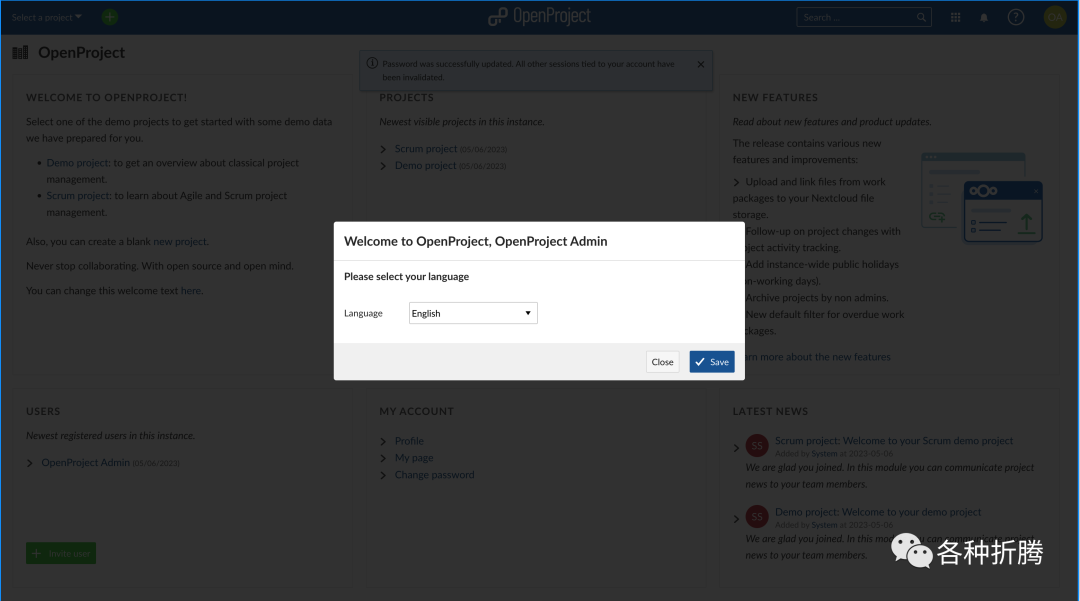This screenshot has width=1080, height=601.
Task: Open Scrum project link in welcome text
Action: (x=78, y=196)
